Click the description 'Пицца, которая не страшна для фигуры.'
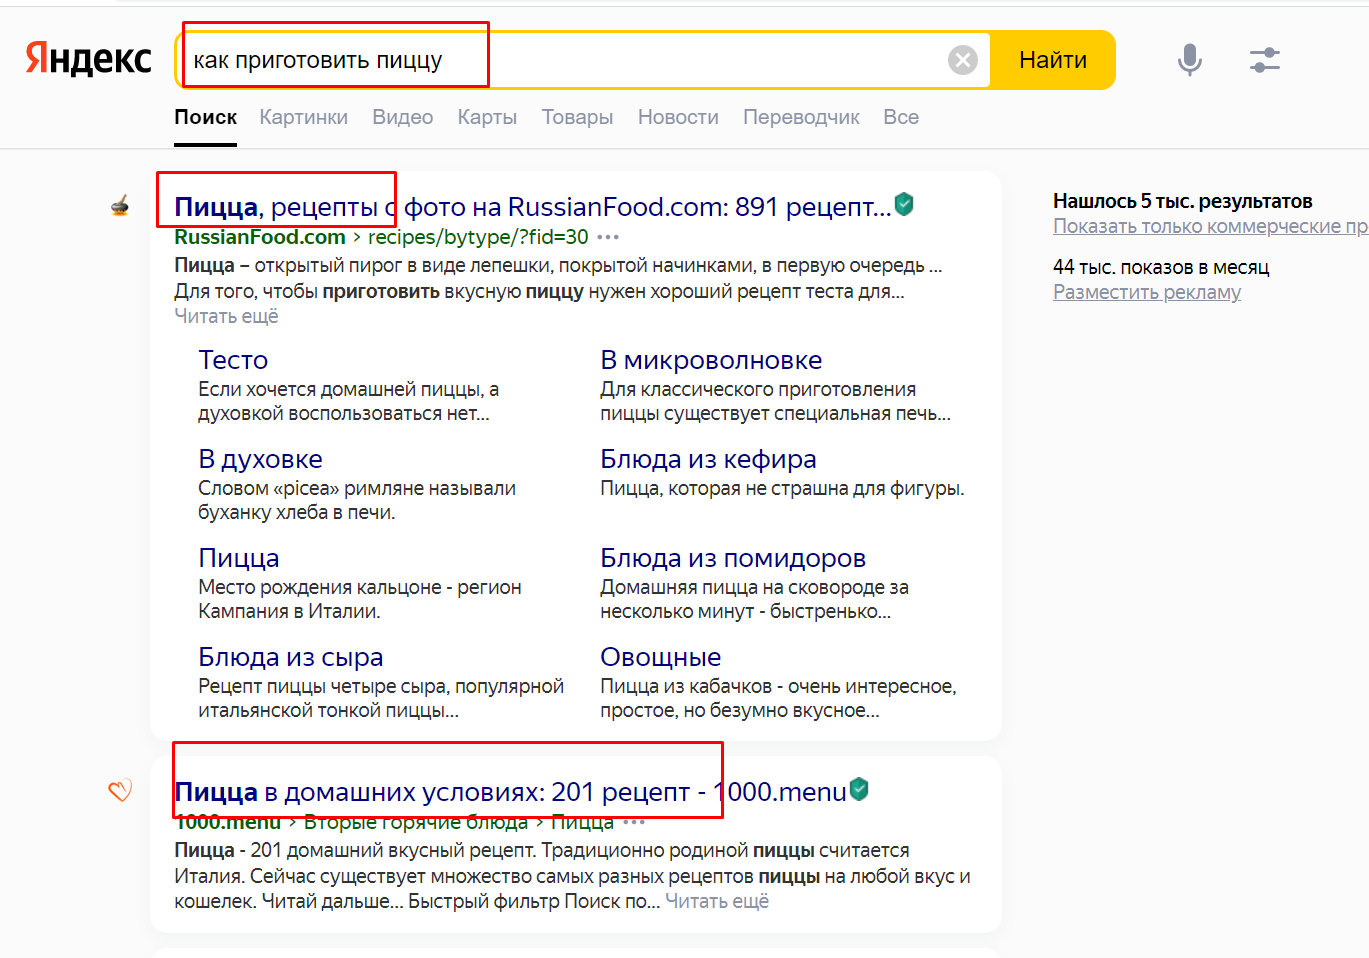The image size is (1369, 958). coord(782,488)
